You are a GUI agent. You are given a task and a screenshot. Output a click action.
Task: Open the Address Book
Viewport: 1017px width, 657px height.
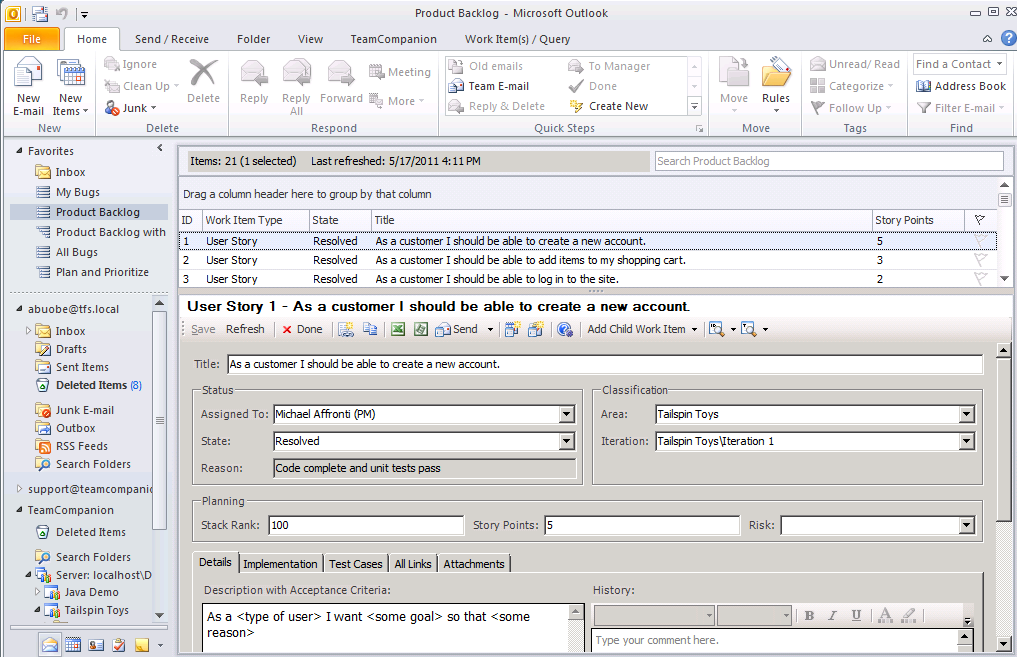pos(961,86)
